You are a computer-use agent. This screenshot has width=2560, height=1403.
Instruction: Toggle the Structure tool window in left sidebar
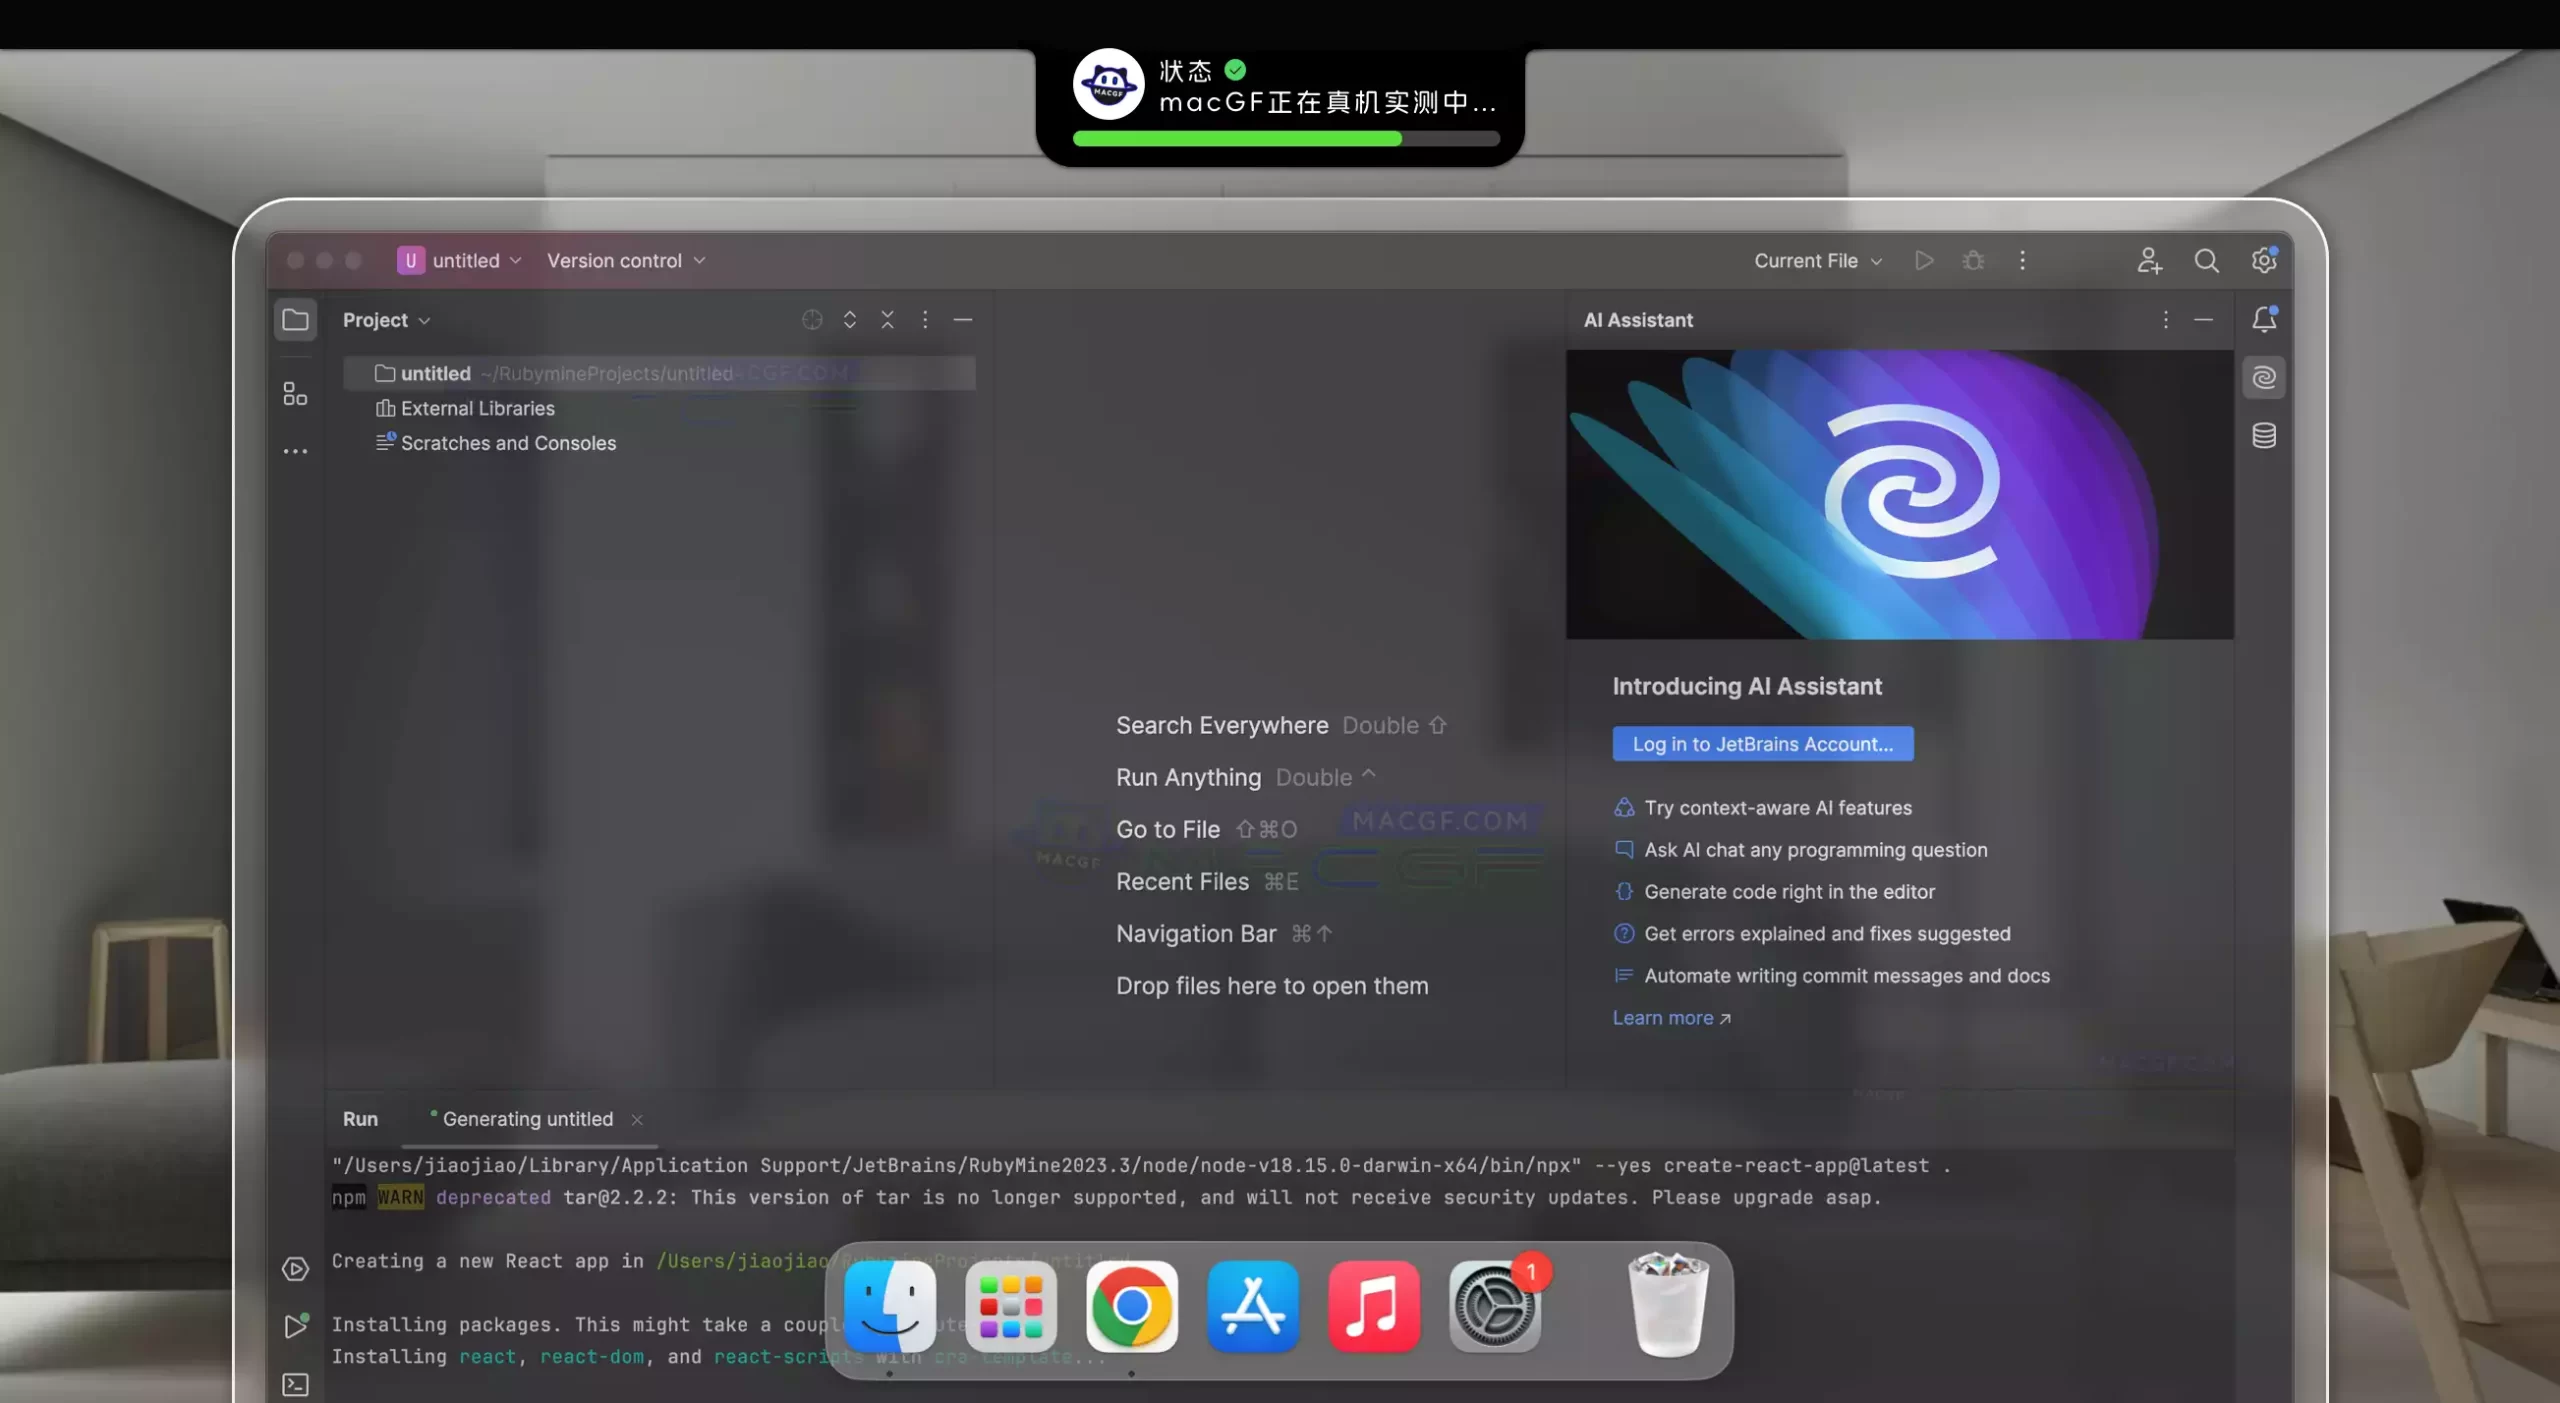coord(293,392)
